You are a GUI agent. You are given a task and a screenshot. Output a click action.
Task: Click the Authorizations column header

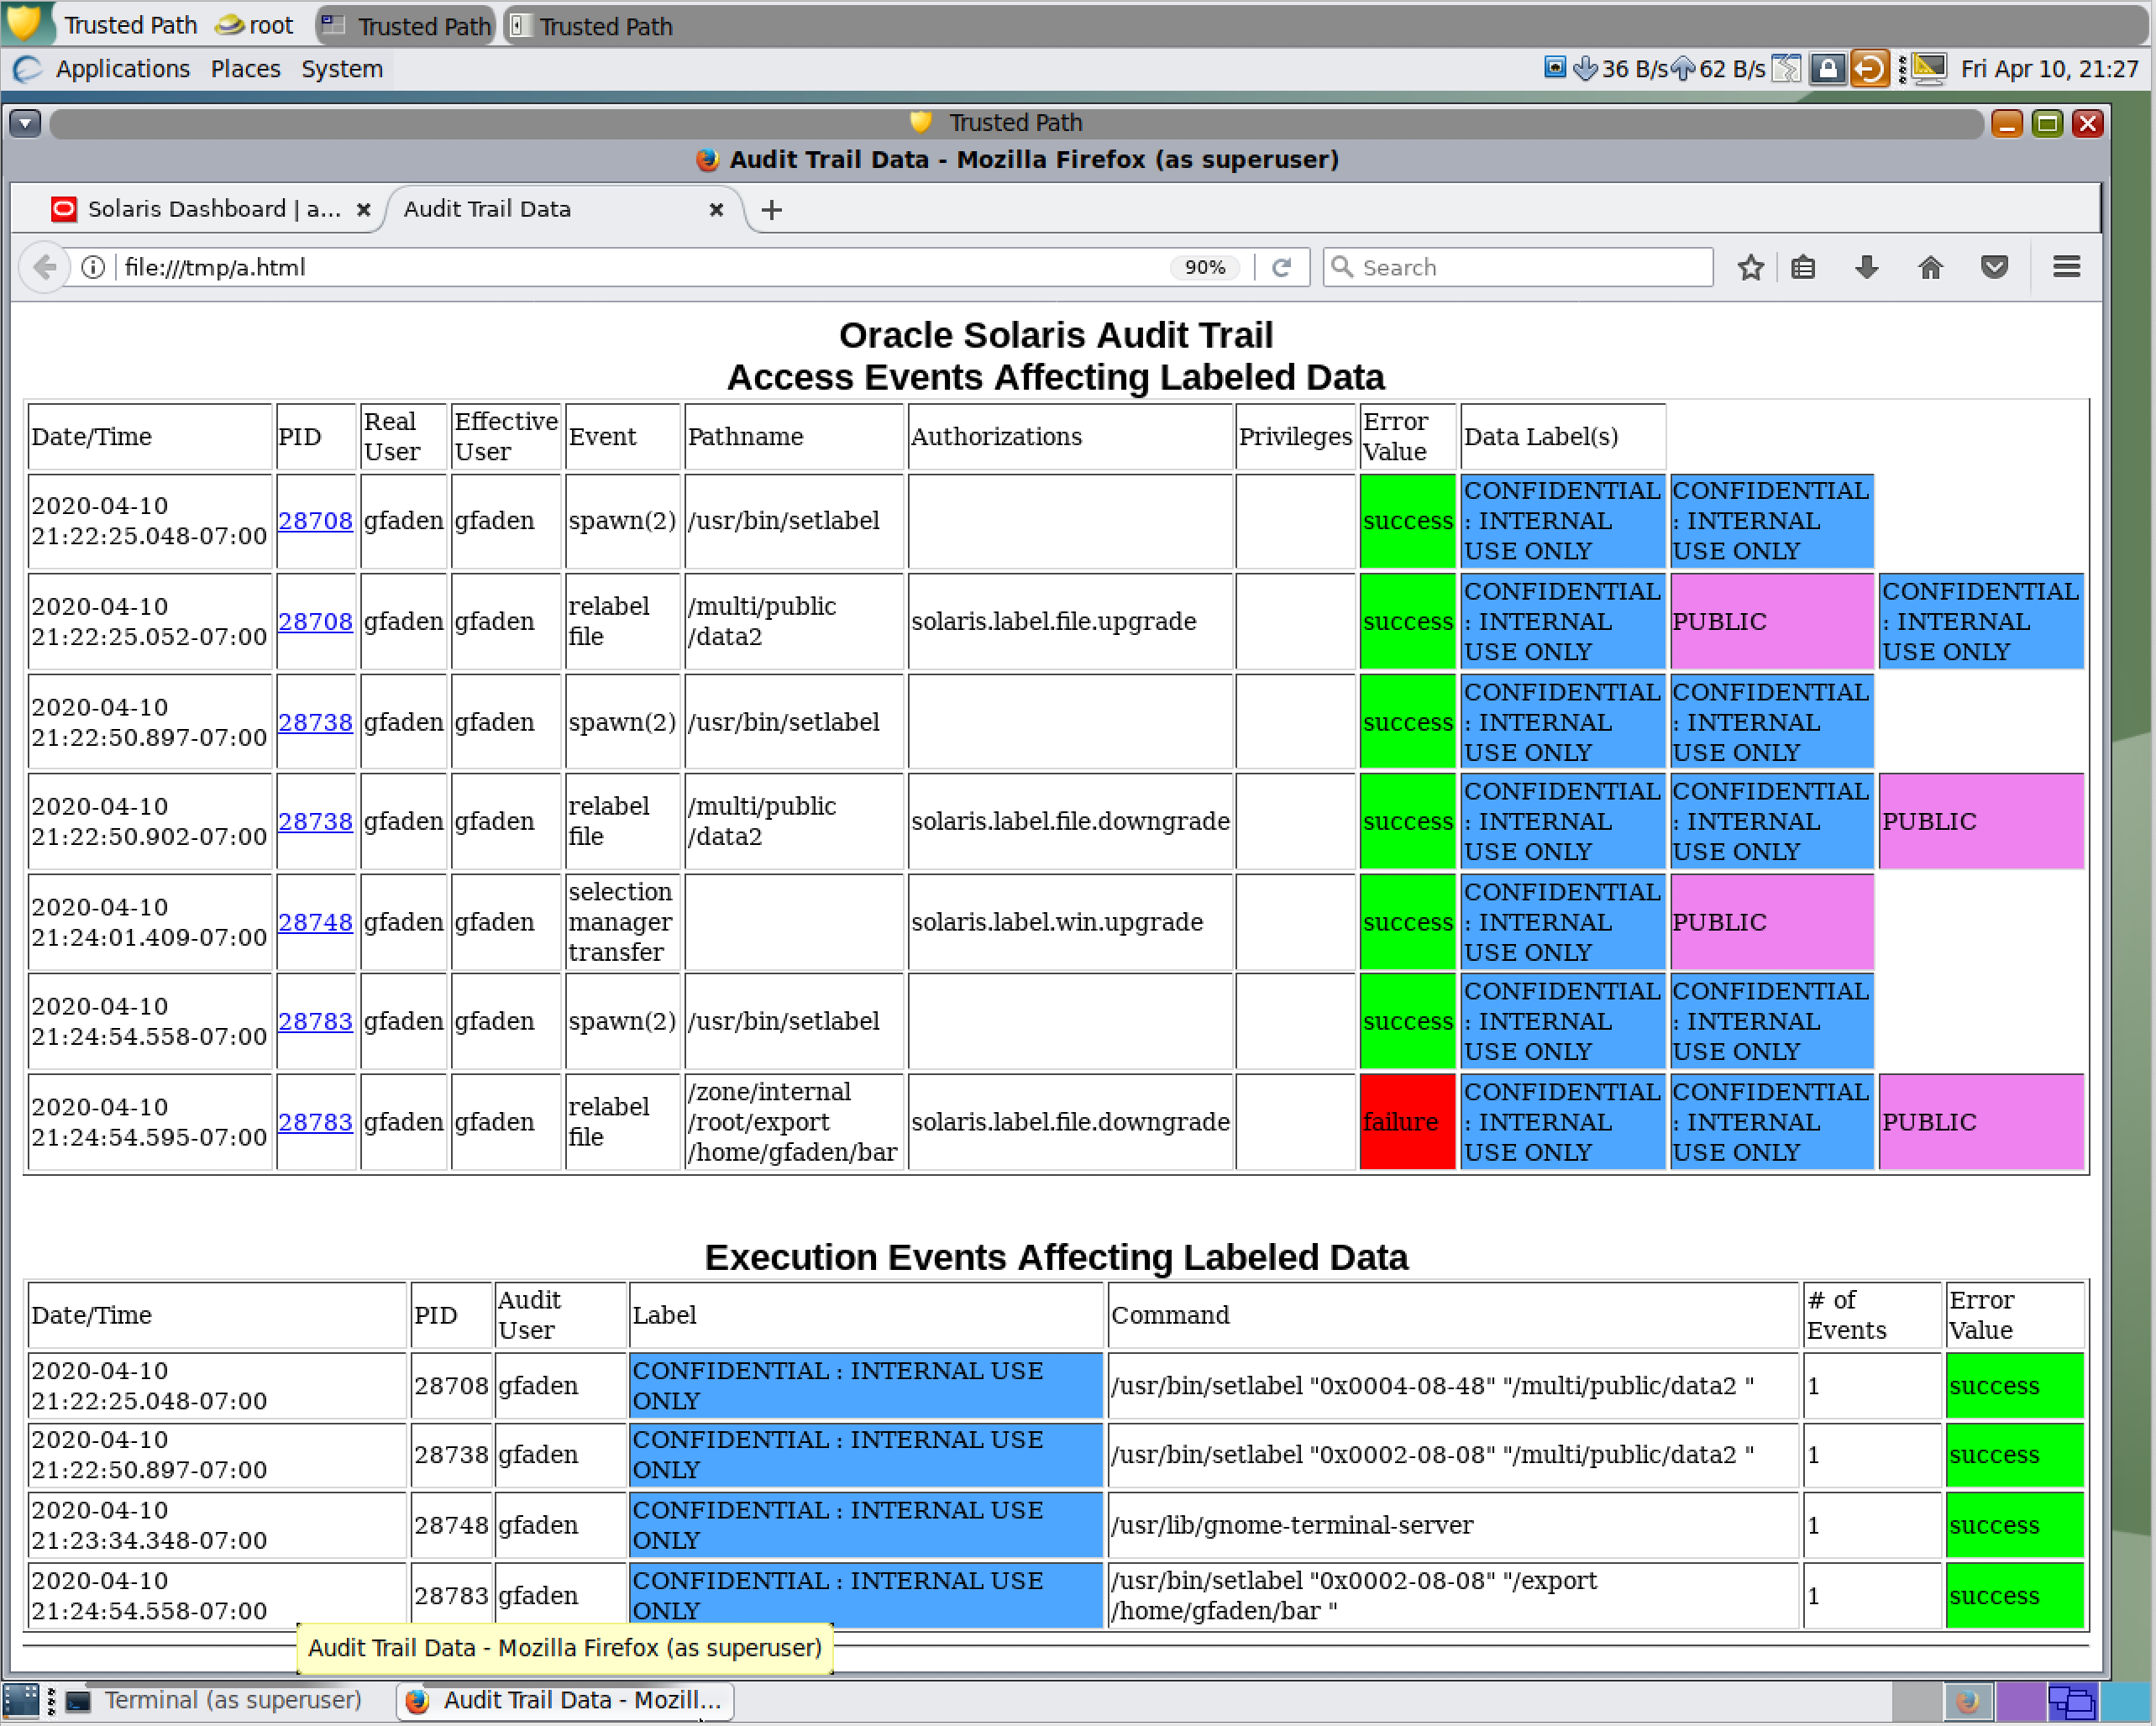(1070, 436)
